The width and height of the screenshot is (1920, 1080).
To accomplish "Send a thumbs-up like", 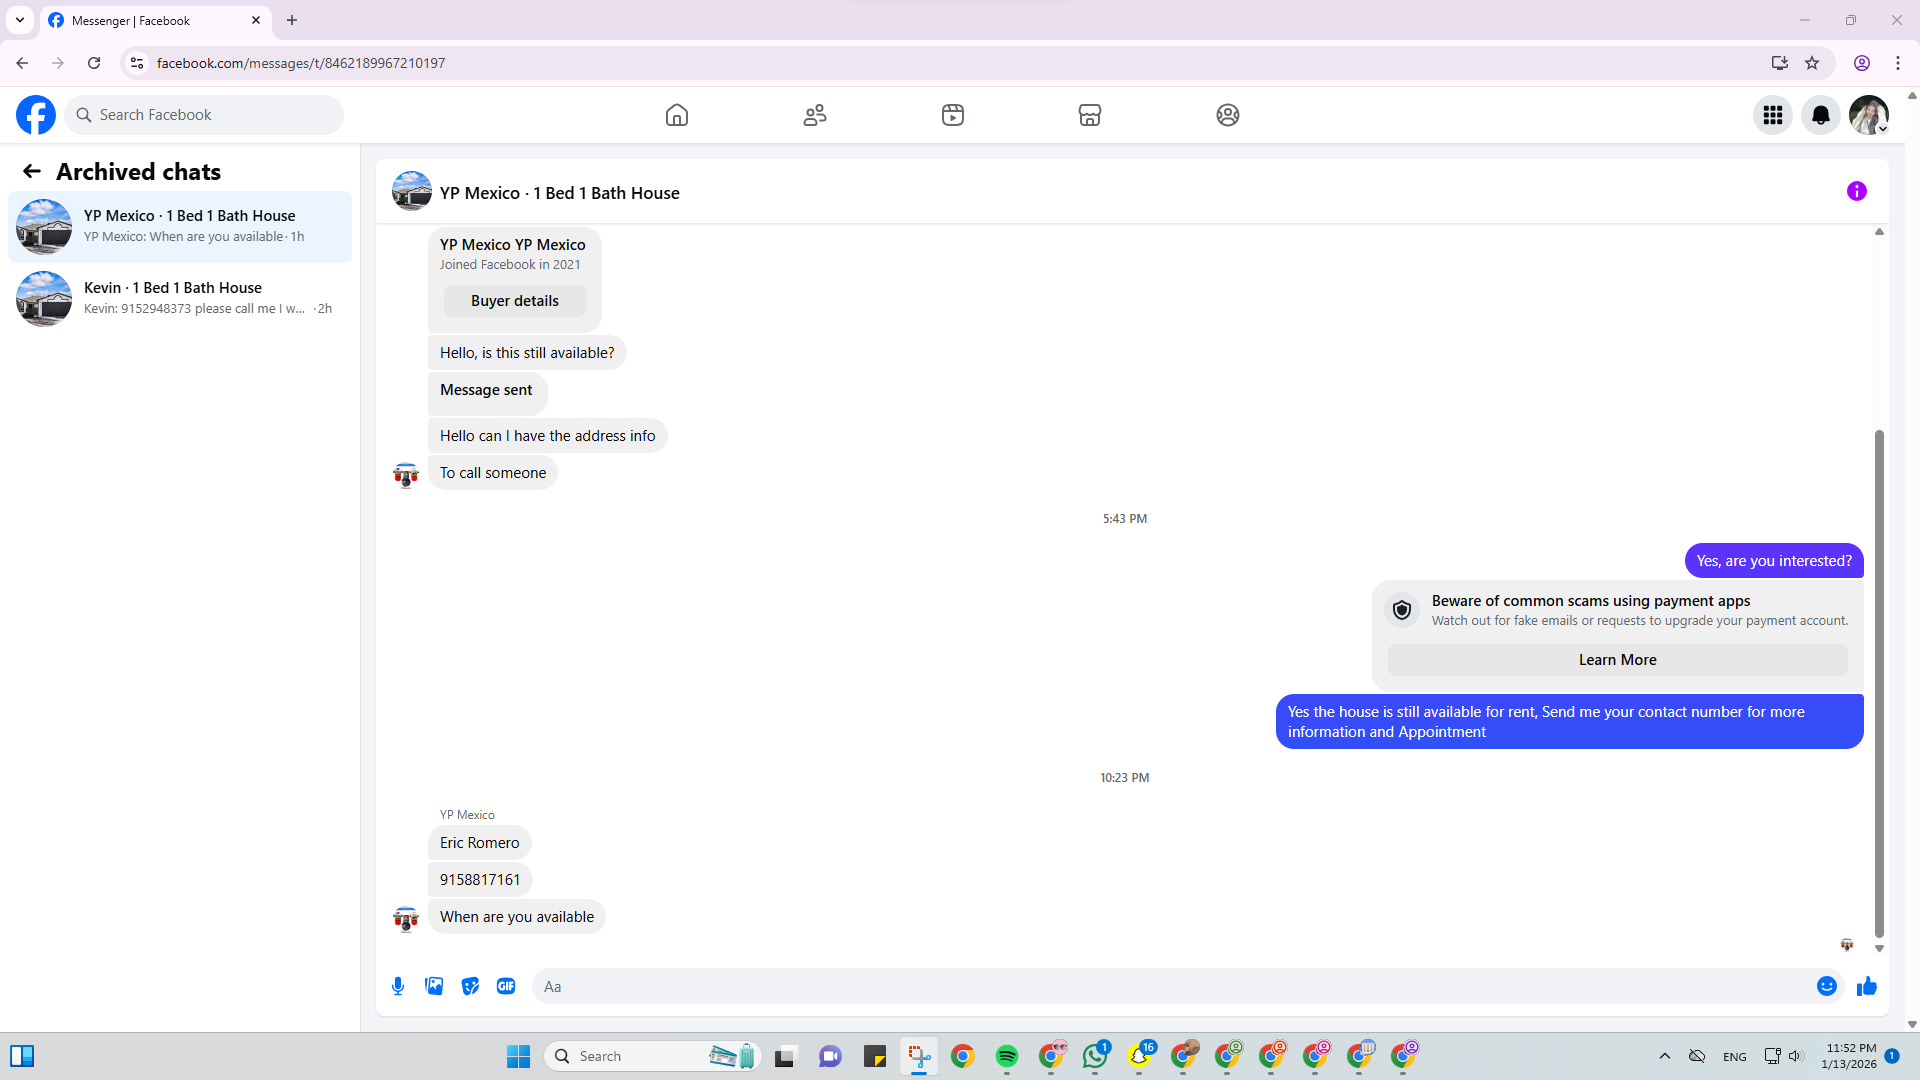I will pos(1866,986).
